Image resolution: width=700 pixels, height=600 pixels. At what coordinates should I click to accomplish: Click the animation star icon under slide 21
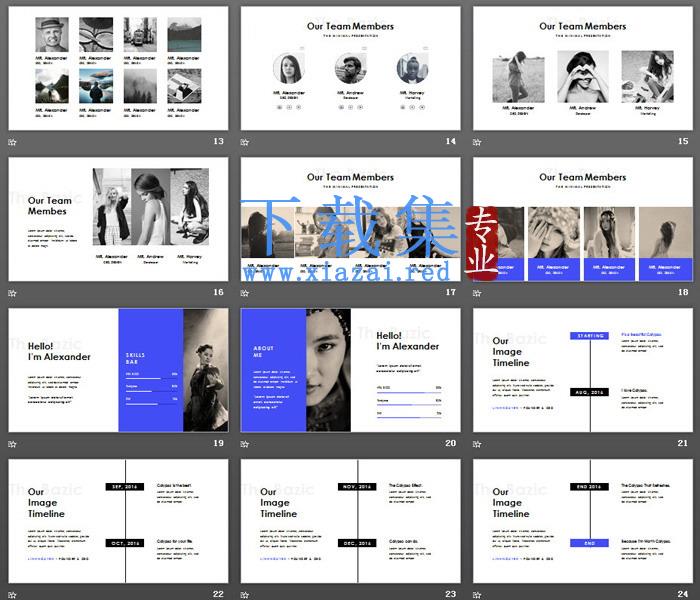[x=477, y=444]
